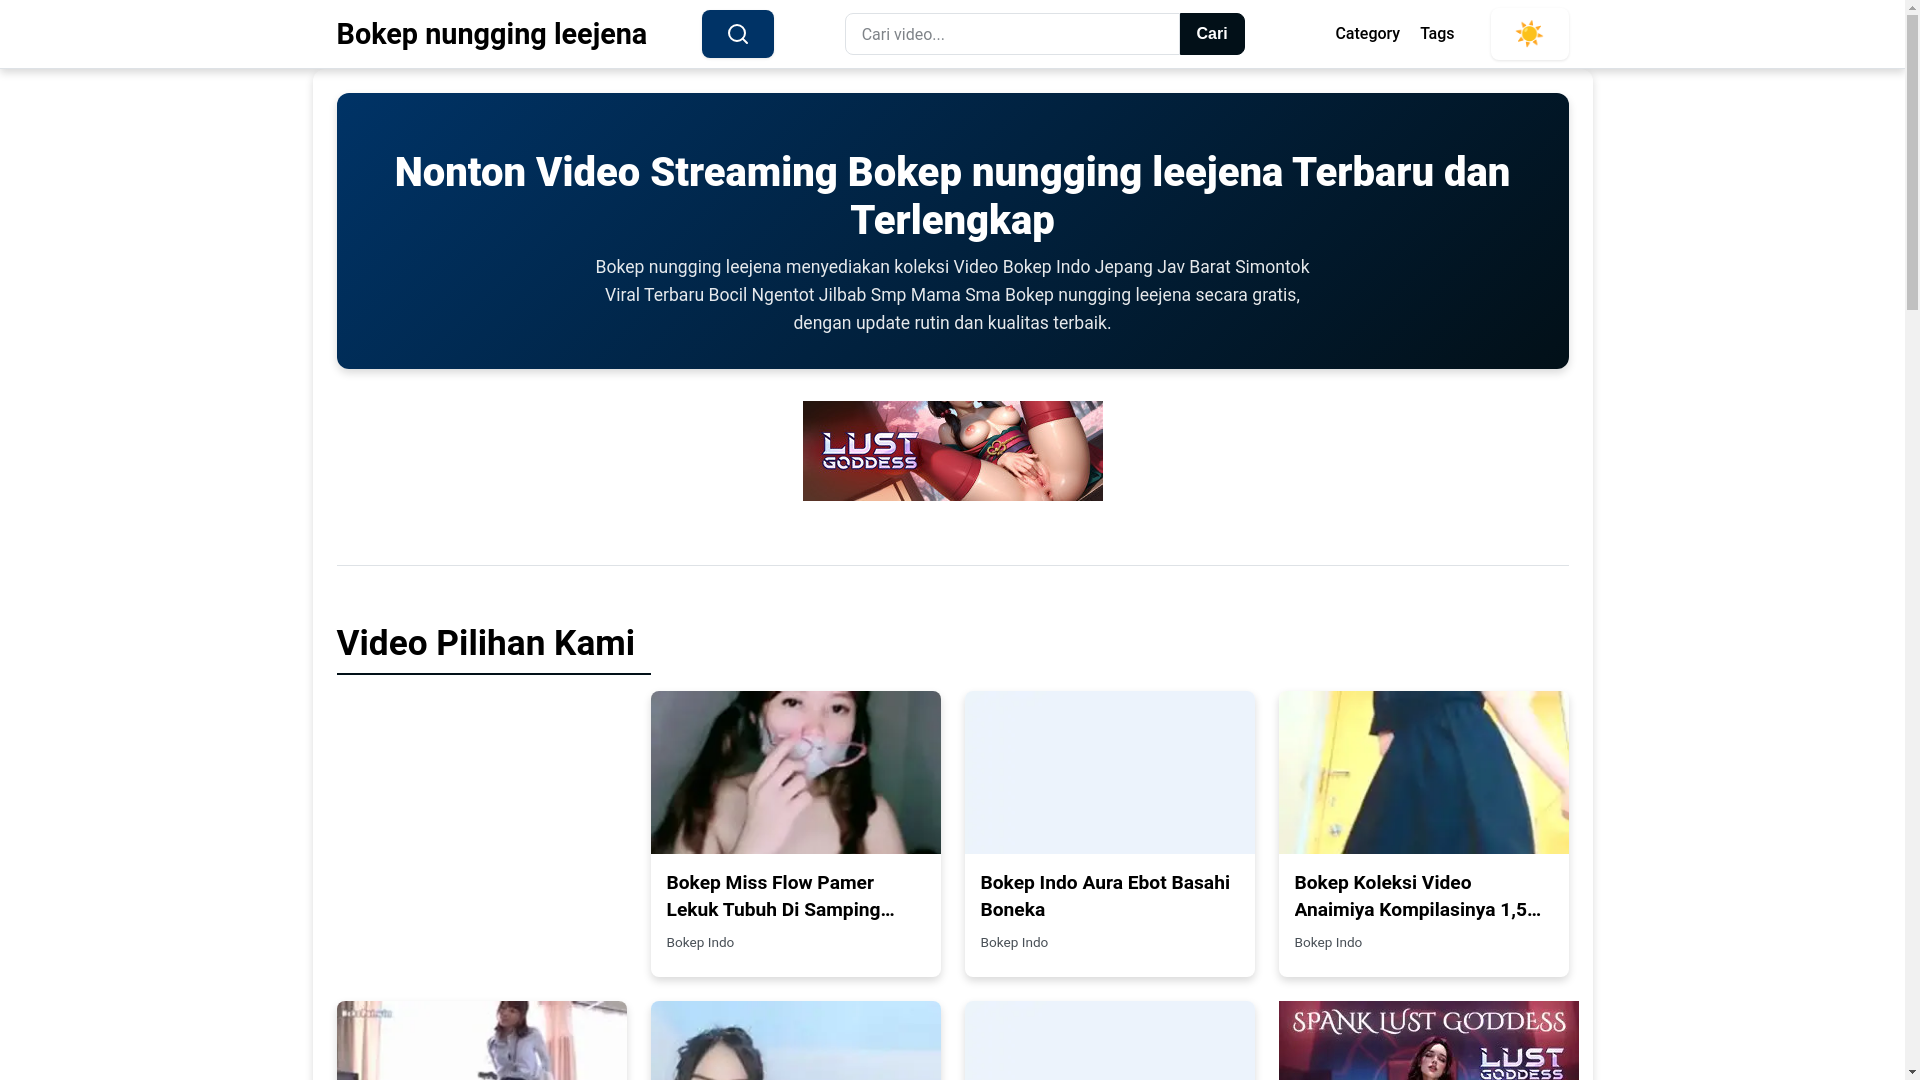The image size is (1920, 1080).
Task: Click the Lust Goddess banner ad
Action: [x=952, y=451]
